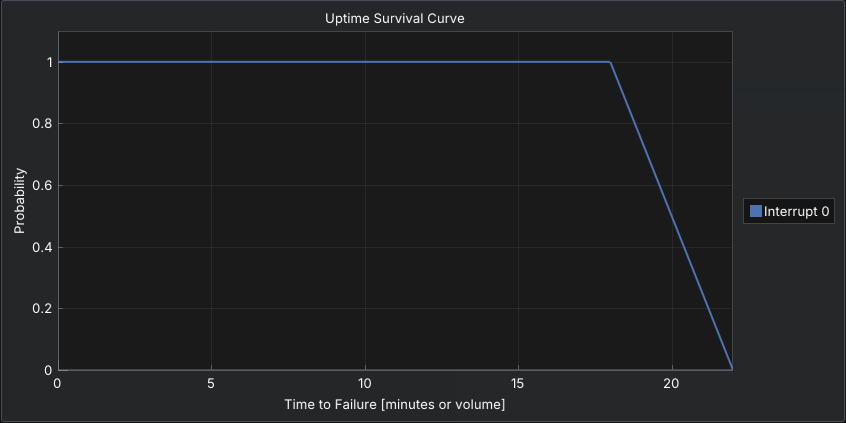Image resolution: width=846 pixels, height=423 pixels.
Task: Click the y-axis tick label 0.2
Action: 41,309
